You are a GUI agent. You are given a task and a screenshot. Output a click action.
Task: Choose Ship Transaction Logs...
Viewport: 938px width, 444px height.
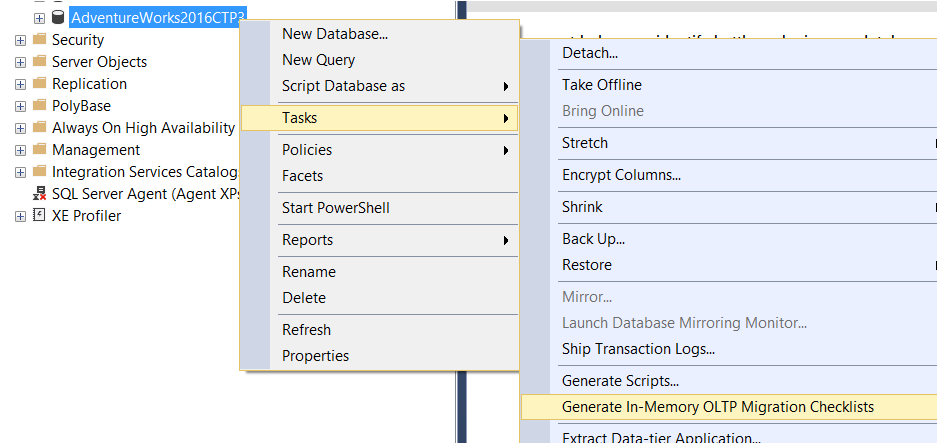click(x=729, y=349)
